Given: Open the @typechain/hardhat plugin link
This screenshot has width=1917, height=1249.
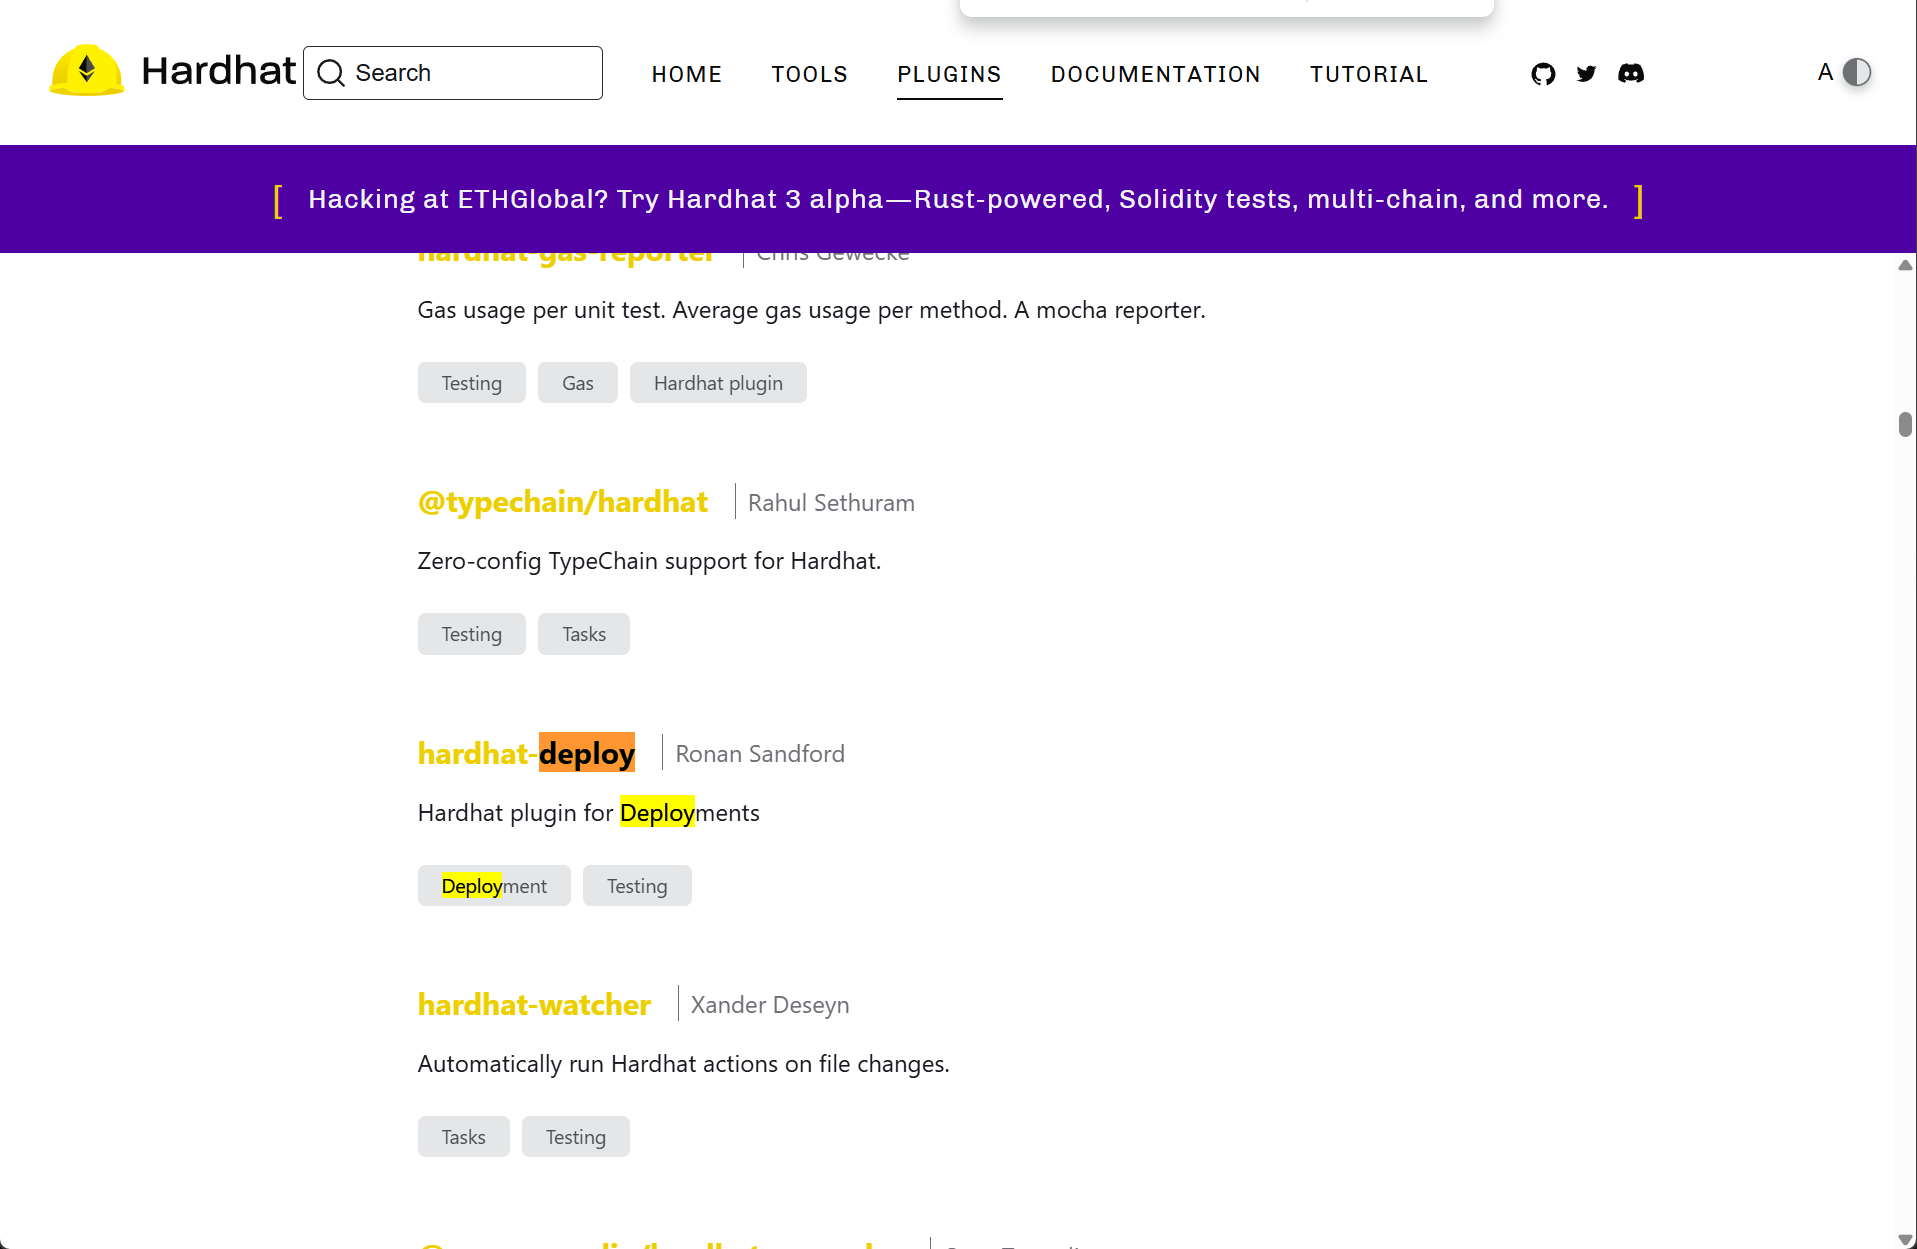Looking at the screenshot, I should [x=563, y=502].
